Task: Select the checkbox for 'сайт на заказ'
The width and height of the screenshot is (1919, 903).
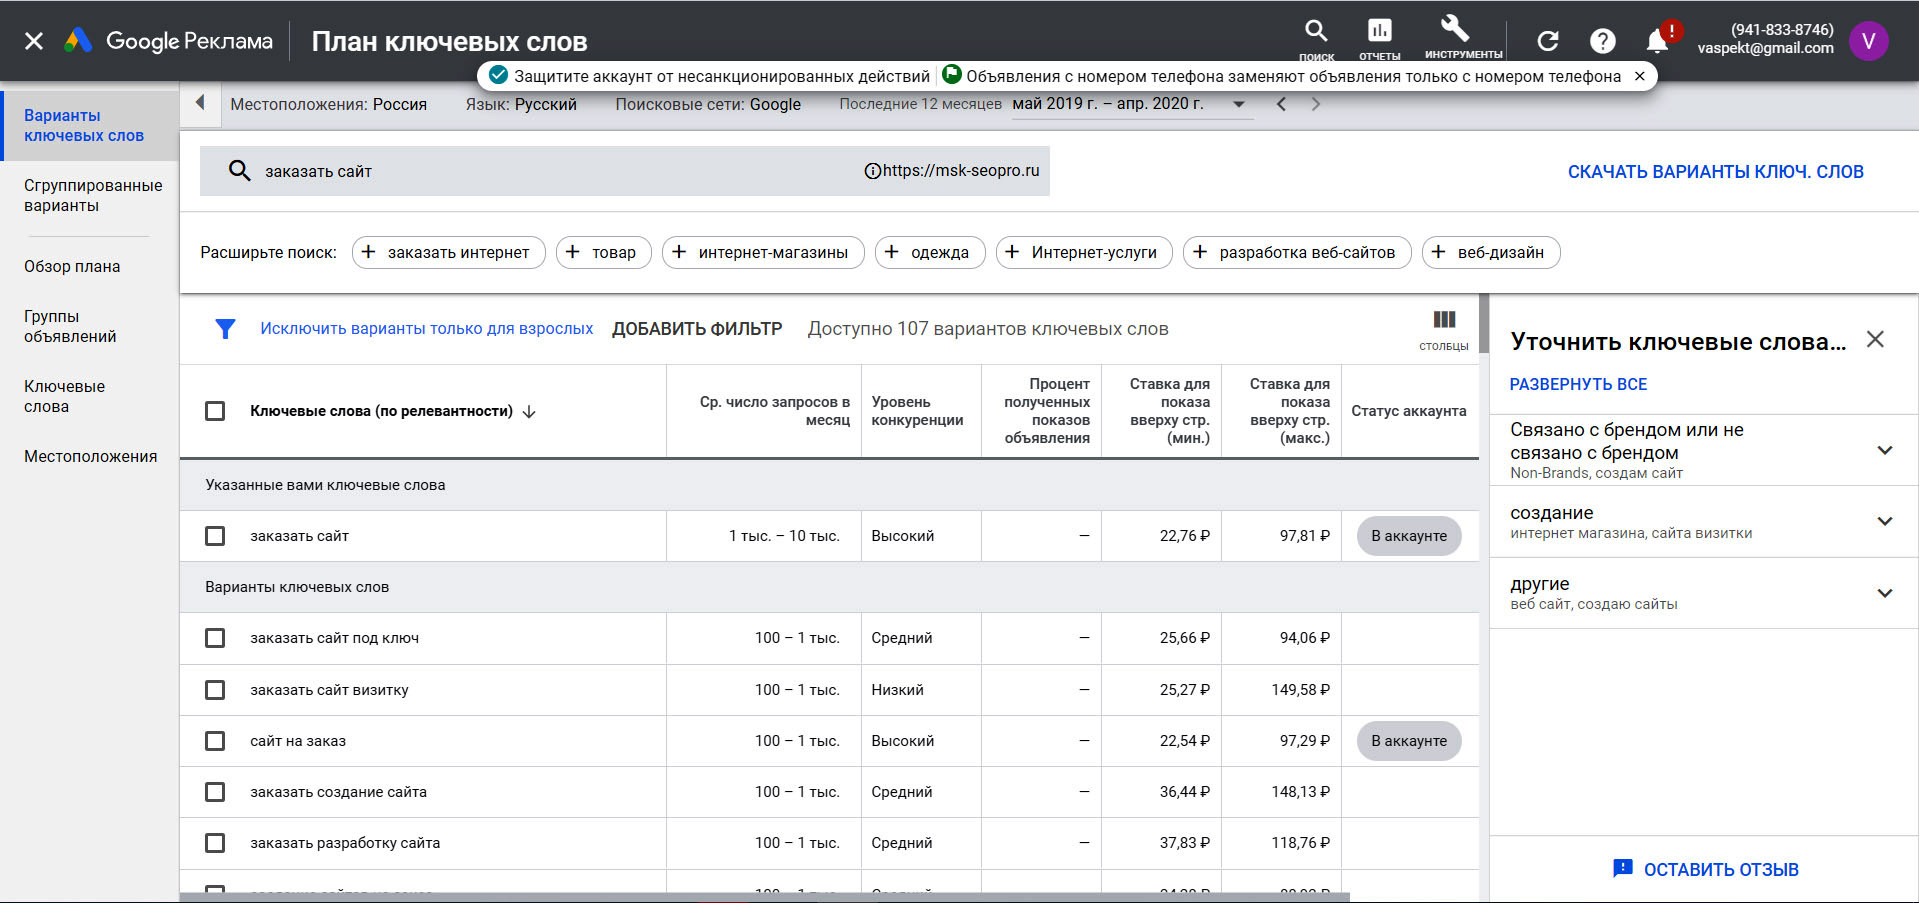Action: pos(215,741)
